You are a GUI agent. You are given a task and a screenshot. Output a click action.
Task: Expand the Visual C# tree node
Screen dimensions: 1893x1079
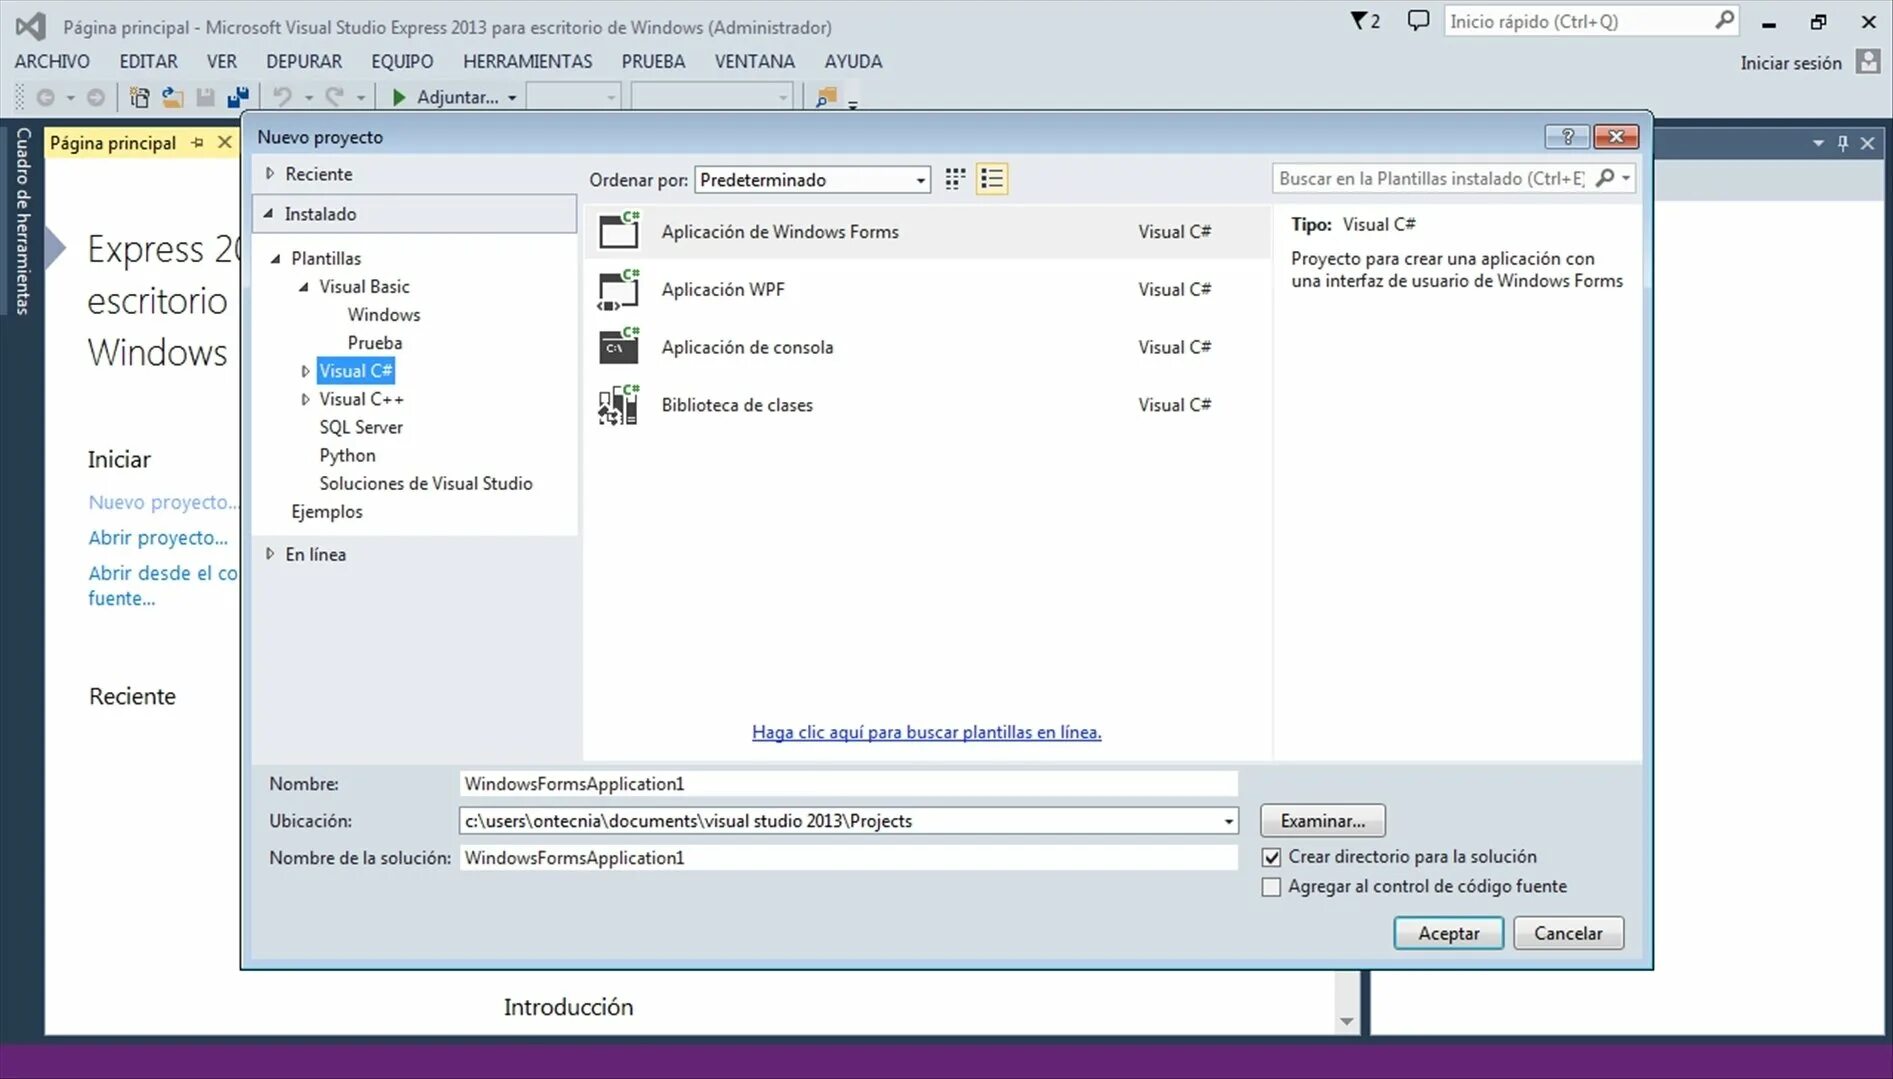[305, 371]
